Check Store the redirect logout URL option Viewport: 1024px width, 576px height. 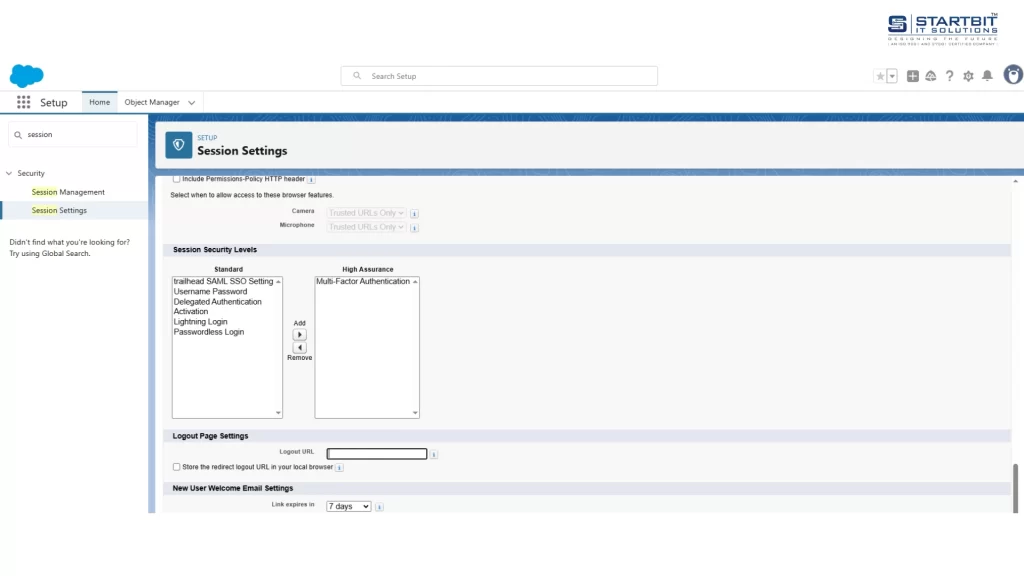click(x=177, y=467)
